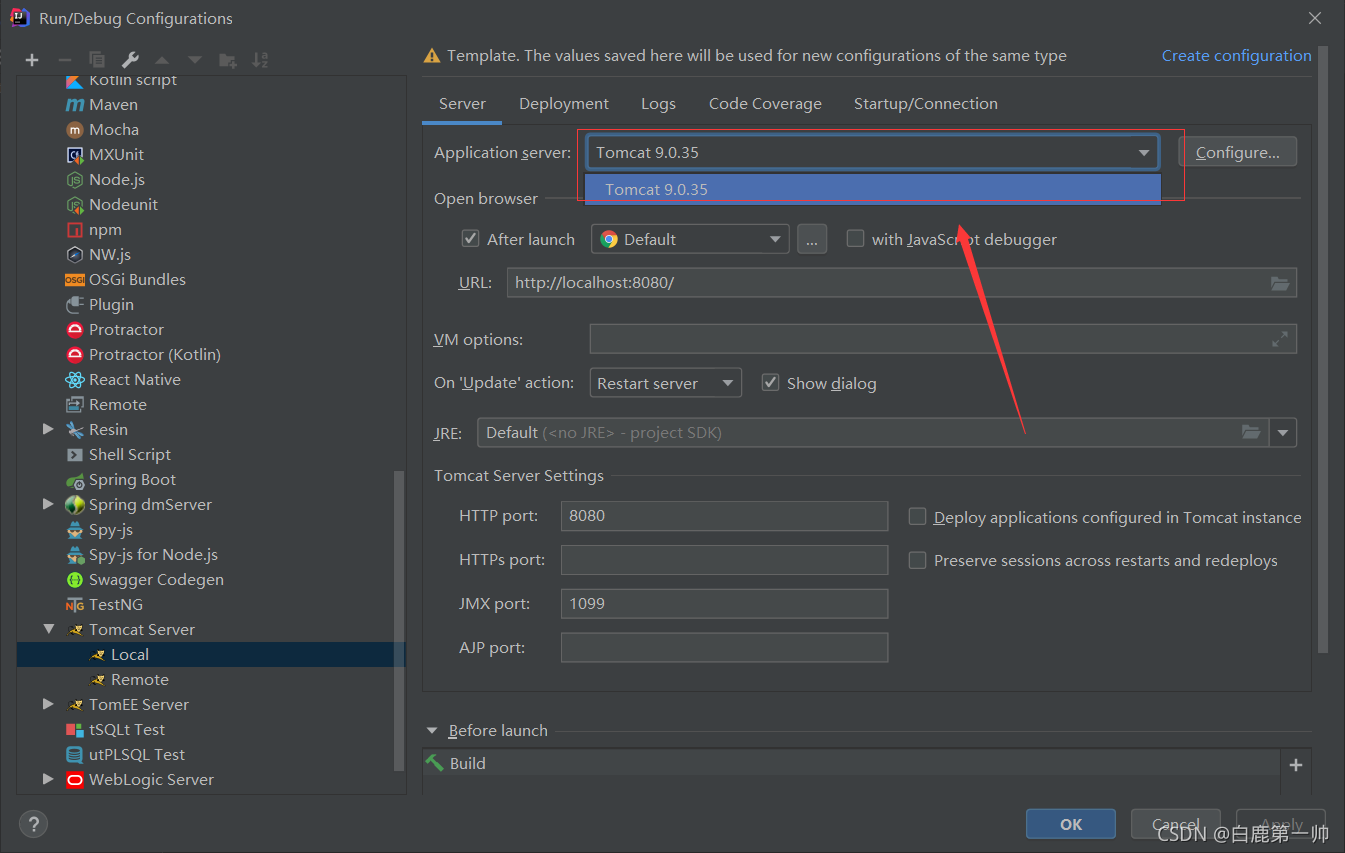The width and height of the screenshot is (1345, 853).
Task: Click the JRE browse folder icon
Action: point(1251,432)
